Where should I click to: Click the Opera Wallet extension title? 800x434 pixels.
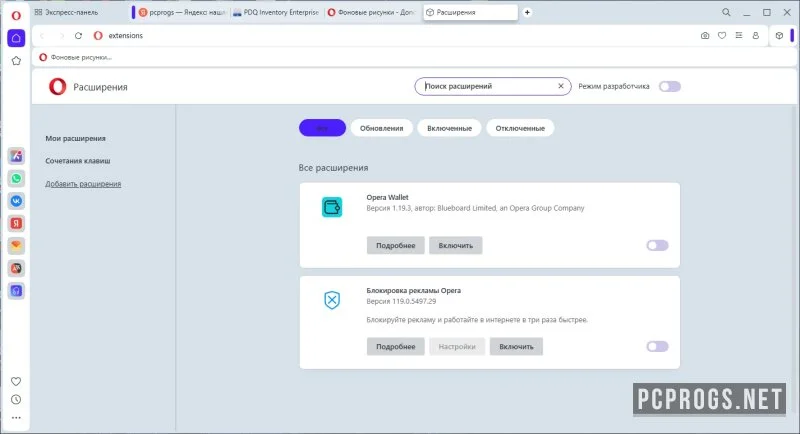(387, 197)
